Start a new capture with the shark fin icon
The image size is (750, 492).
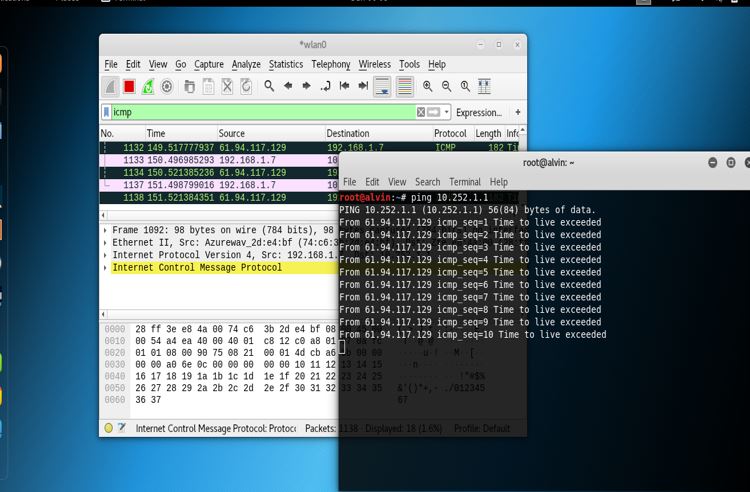[110, 87]
